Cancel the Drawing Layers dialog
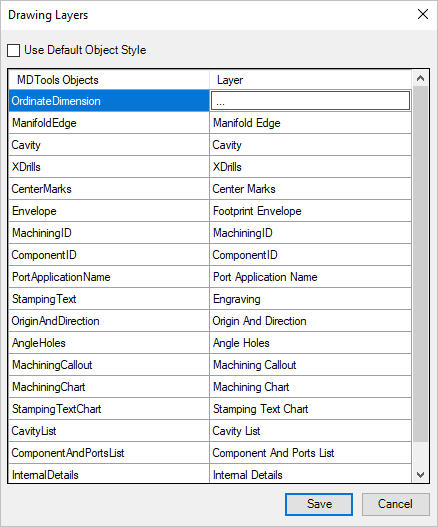438x527 pixels. 395,504
